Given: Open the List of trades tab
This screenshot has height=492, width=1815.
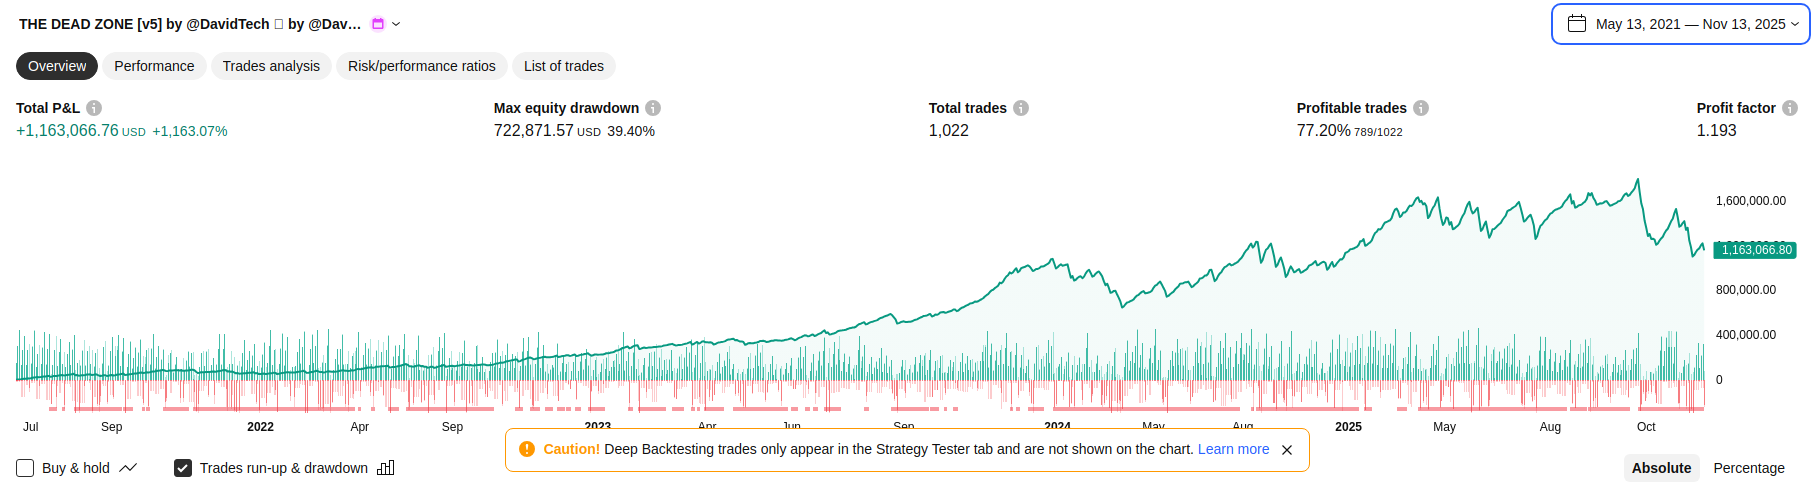Looking at the screenshot, I should [563, 66].
